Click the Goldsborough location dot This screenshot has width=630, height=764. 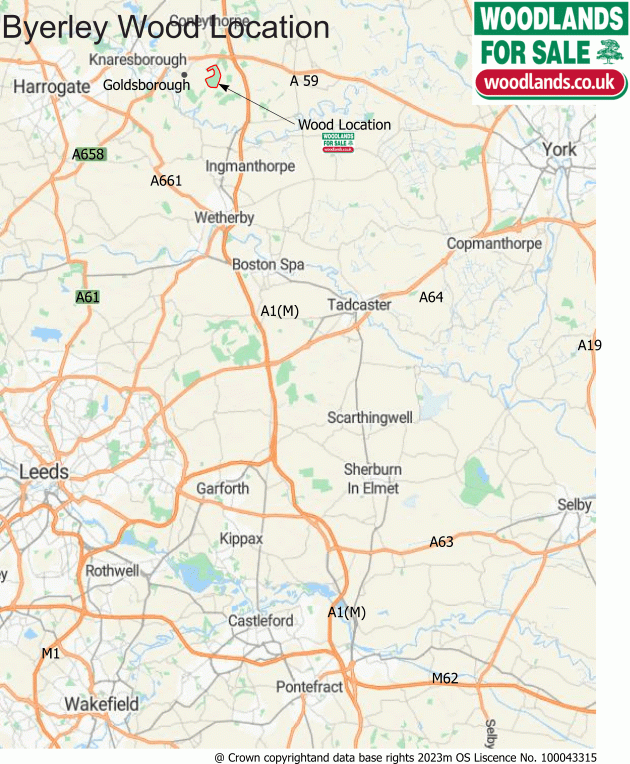click(184, 75)
